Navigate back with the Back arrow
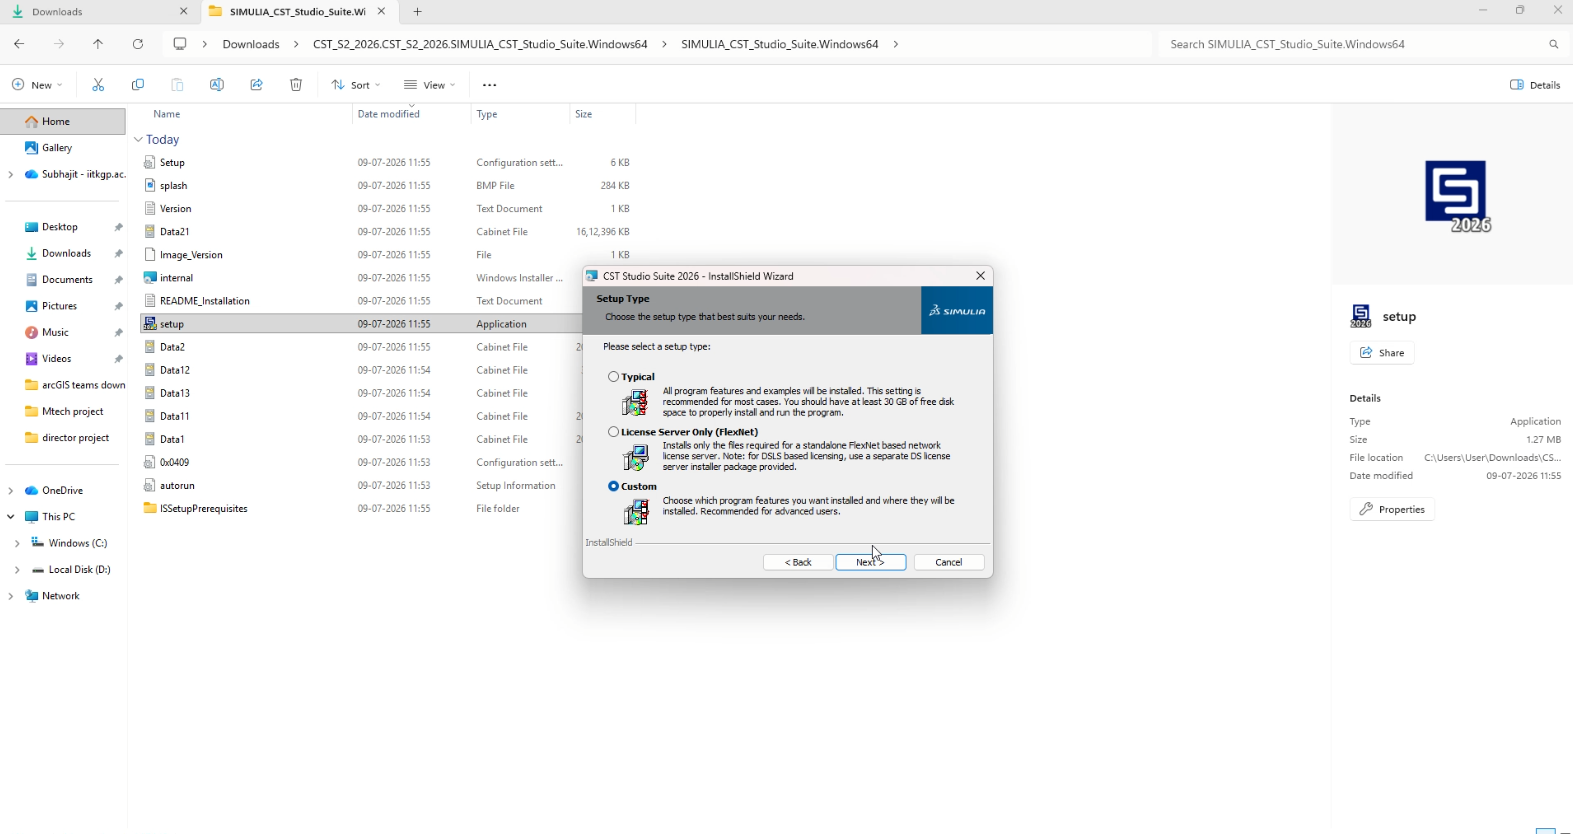The image size is (1573, 834). (19, 44)
